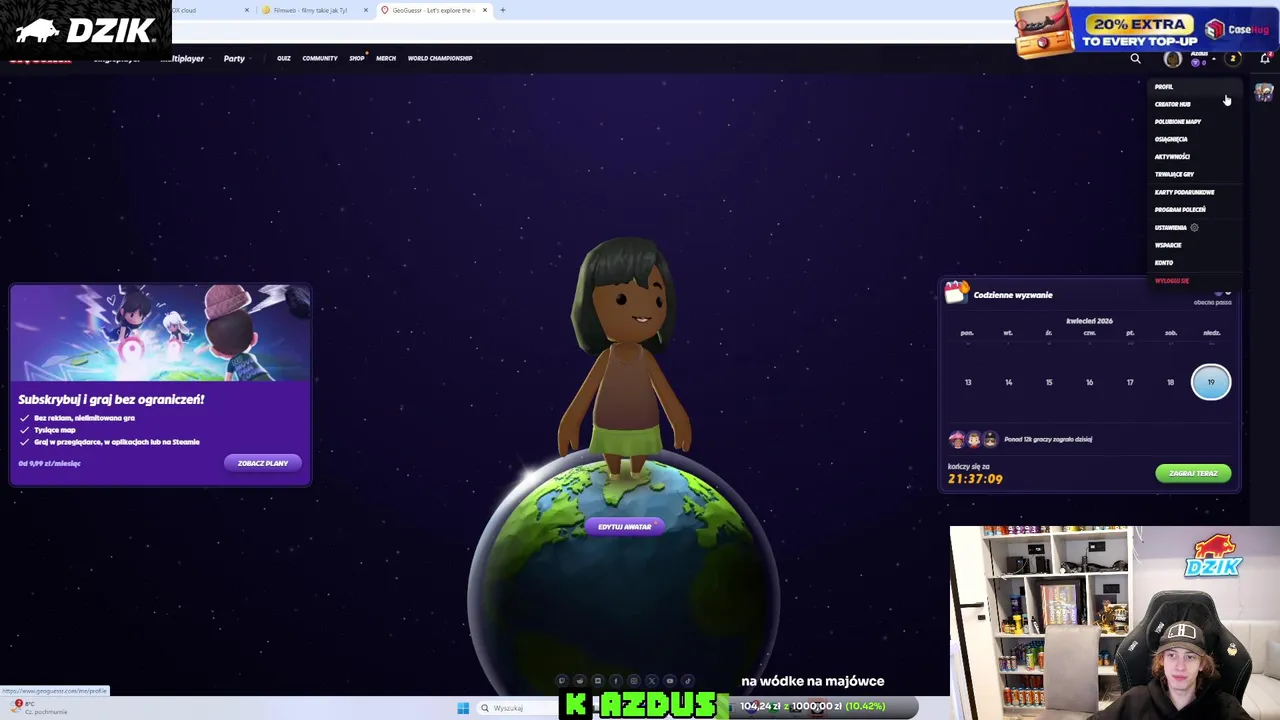Image resolution: width=1280 pixels, height=720 pixels.
Task: Open the Instagram footer icon
Action: [x=634, y=681]
